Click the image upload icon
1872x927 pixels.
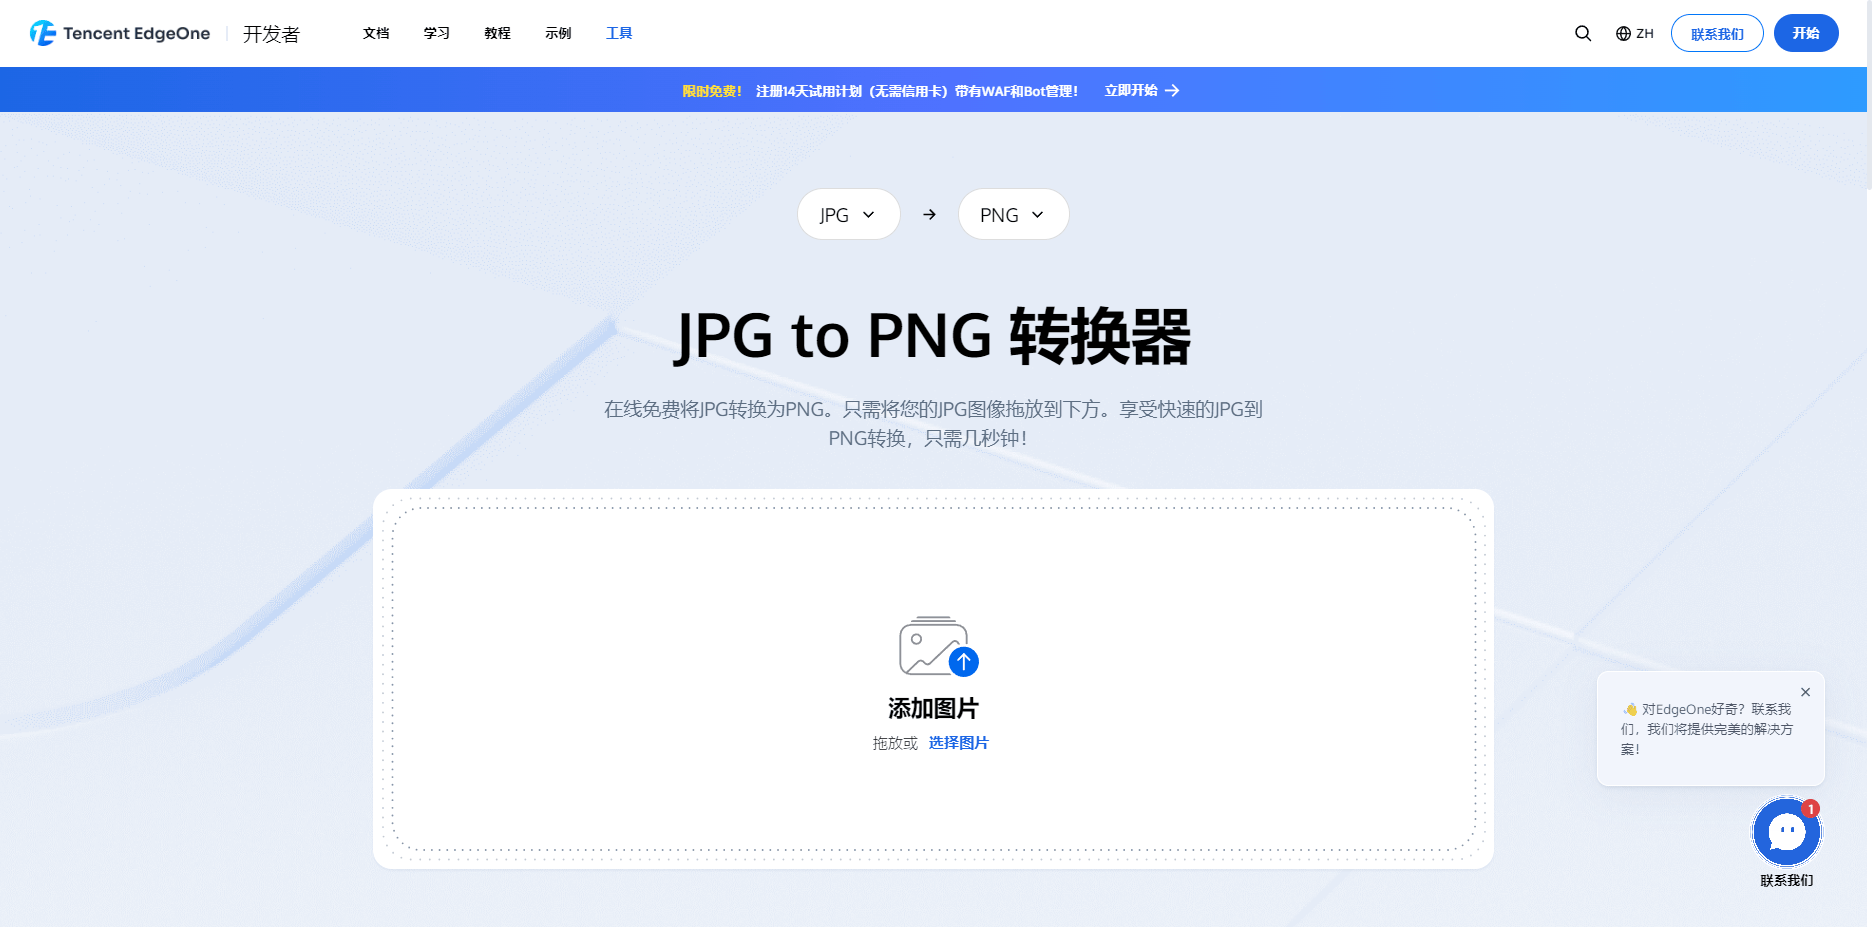coord(938,647)
